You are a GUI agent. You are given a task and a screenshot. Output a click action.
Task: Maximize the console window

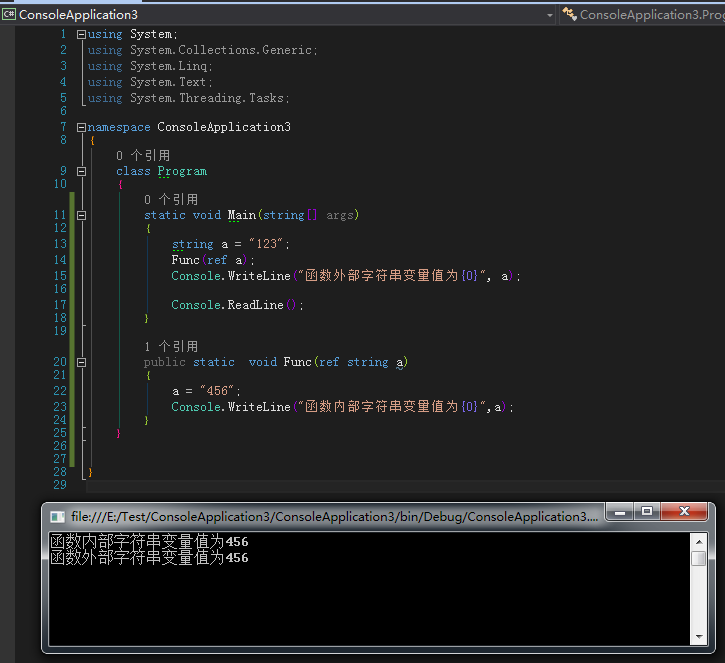pyautogui.click(x=647, y=512)
